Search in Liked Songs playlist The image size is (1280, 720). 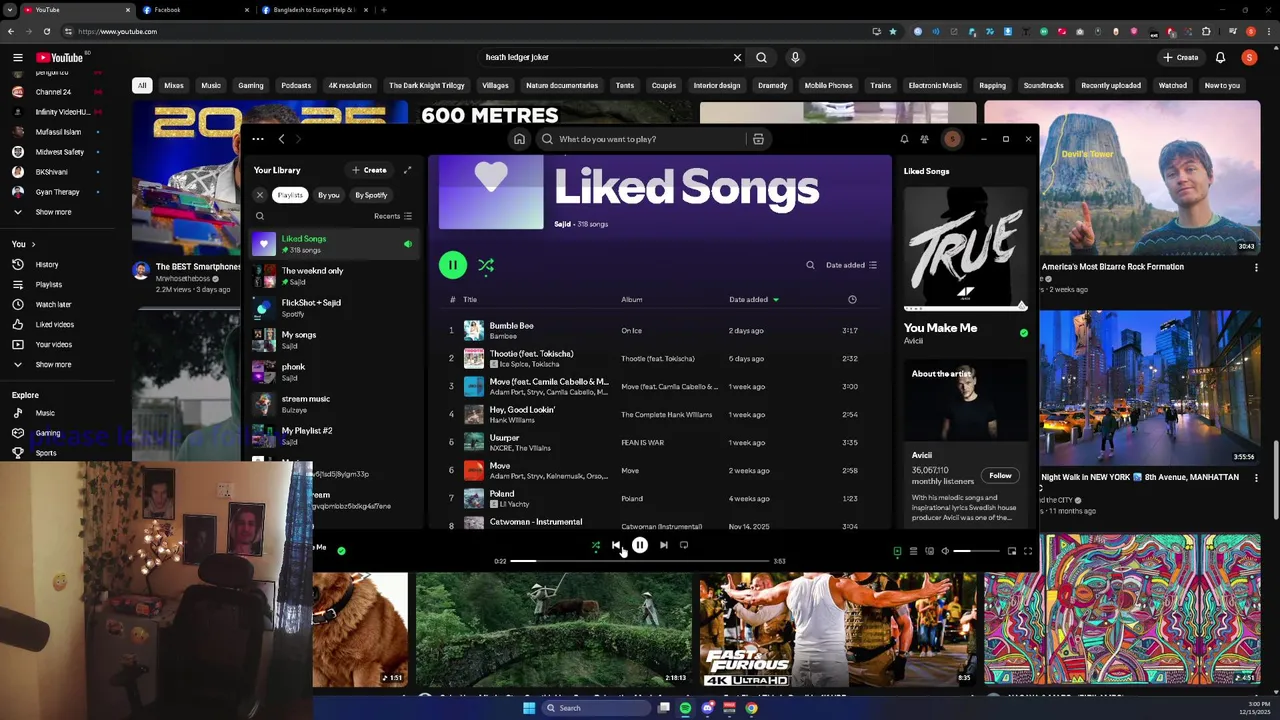pos(810,265)
